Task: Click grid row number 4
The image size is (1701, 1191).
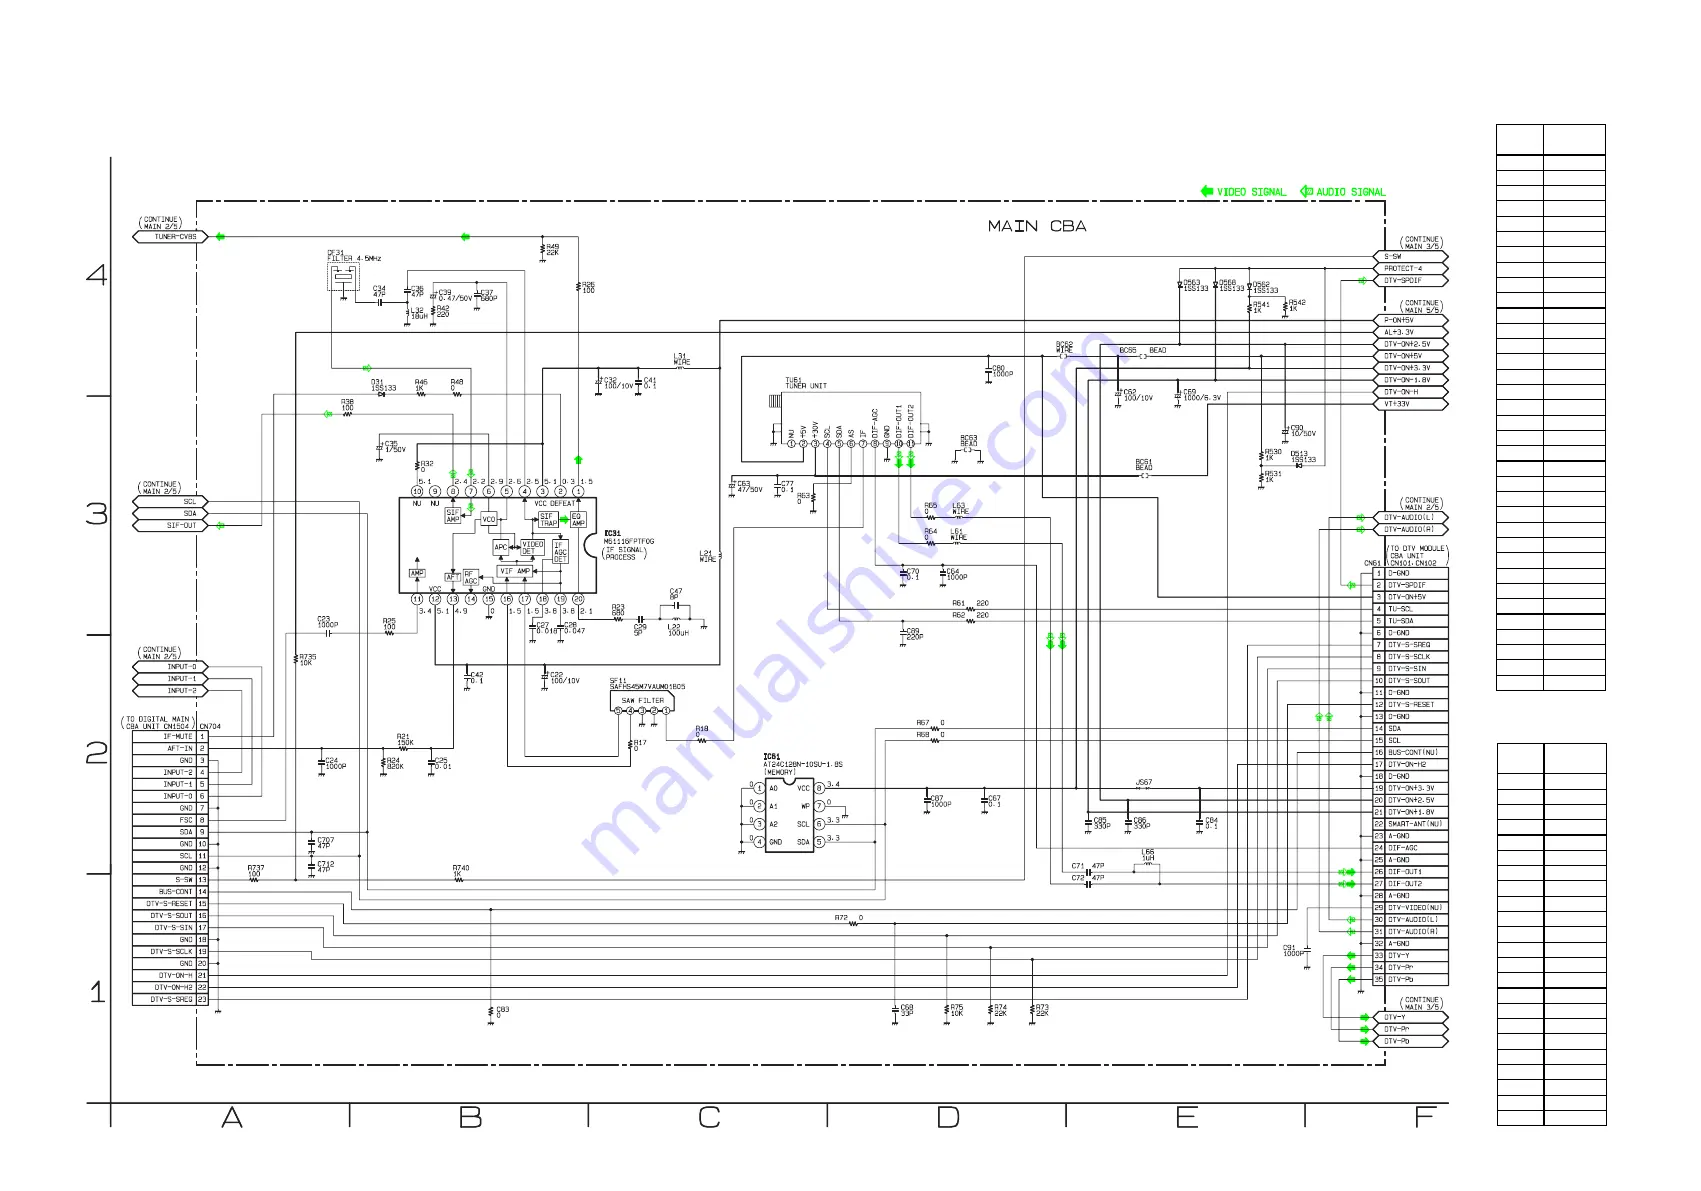Action: 97,274
